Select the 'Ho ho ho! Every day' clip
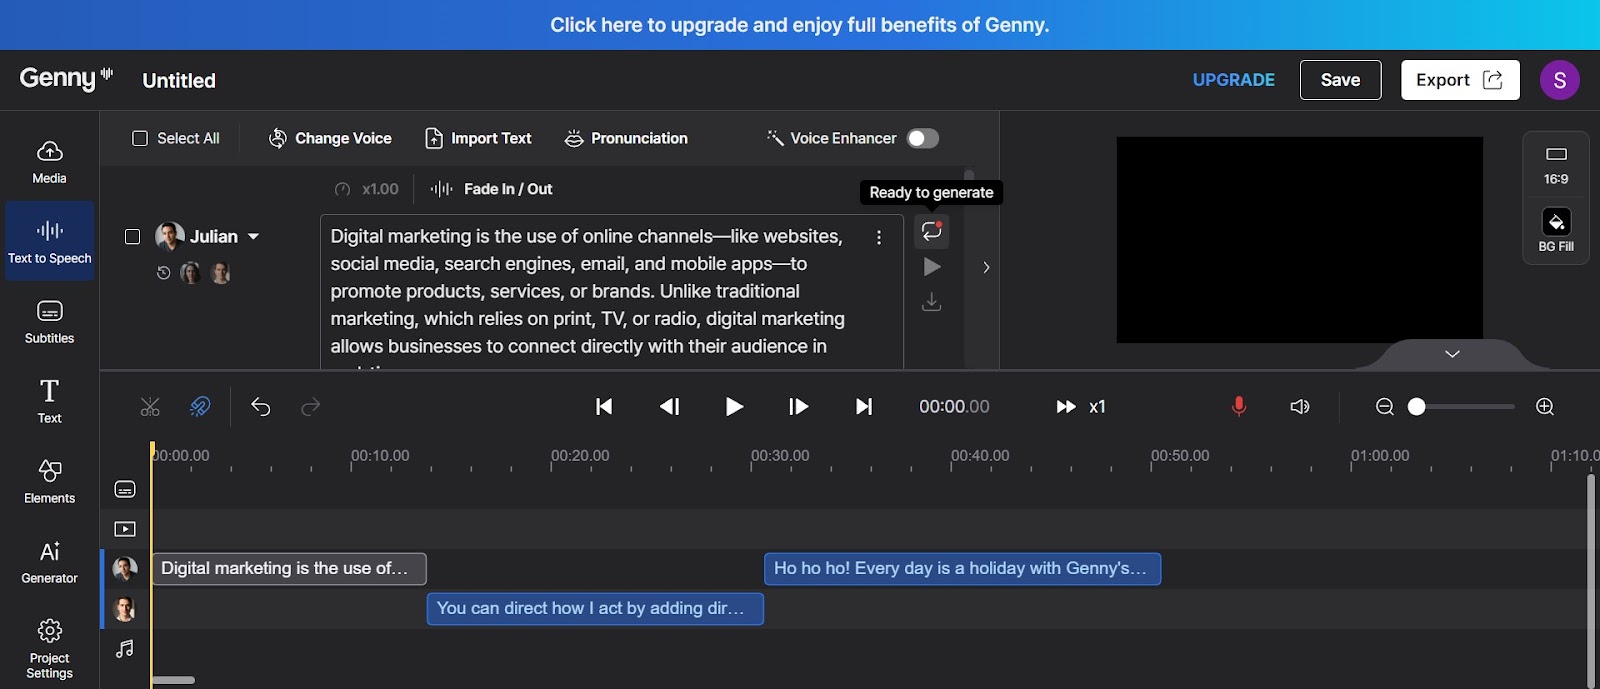1600x689 pixels. point(962,569)
